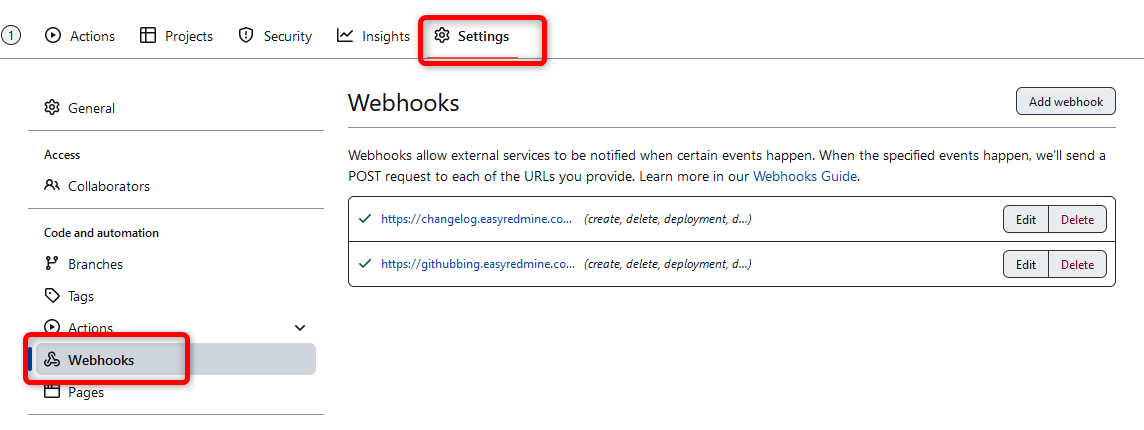The image size is (1144, 430).
Task: Click the Webhooks icon in sidebar
Action: tap(51, 359)
